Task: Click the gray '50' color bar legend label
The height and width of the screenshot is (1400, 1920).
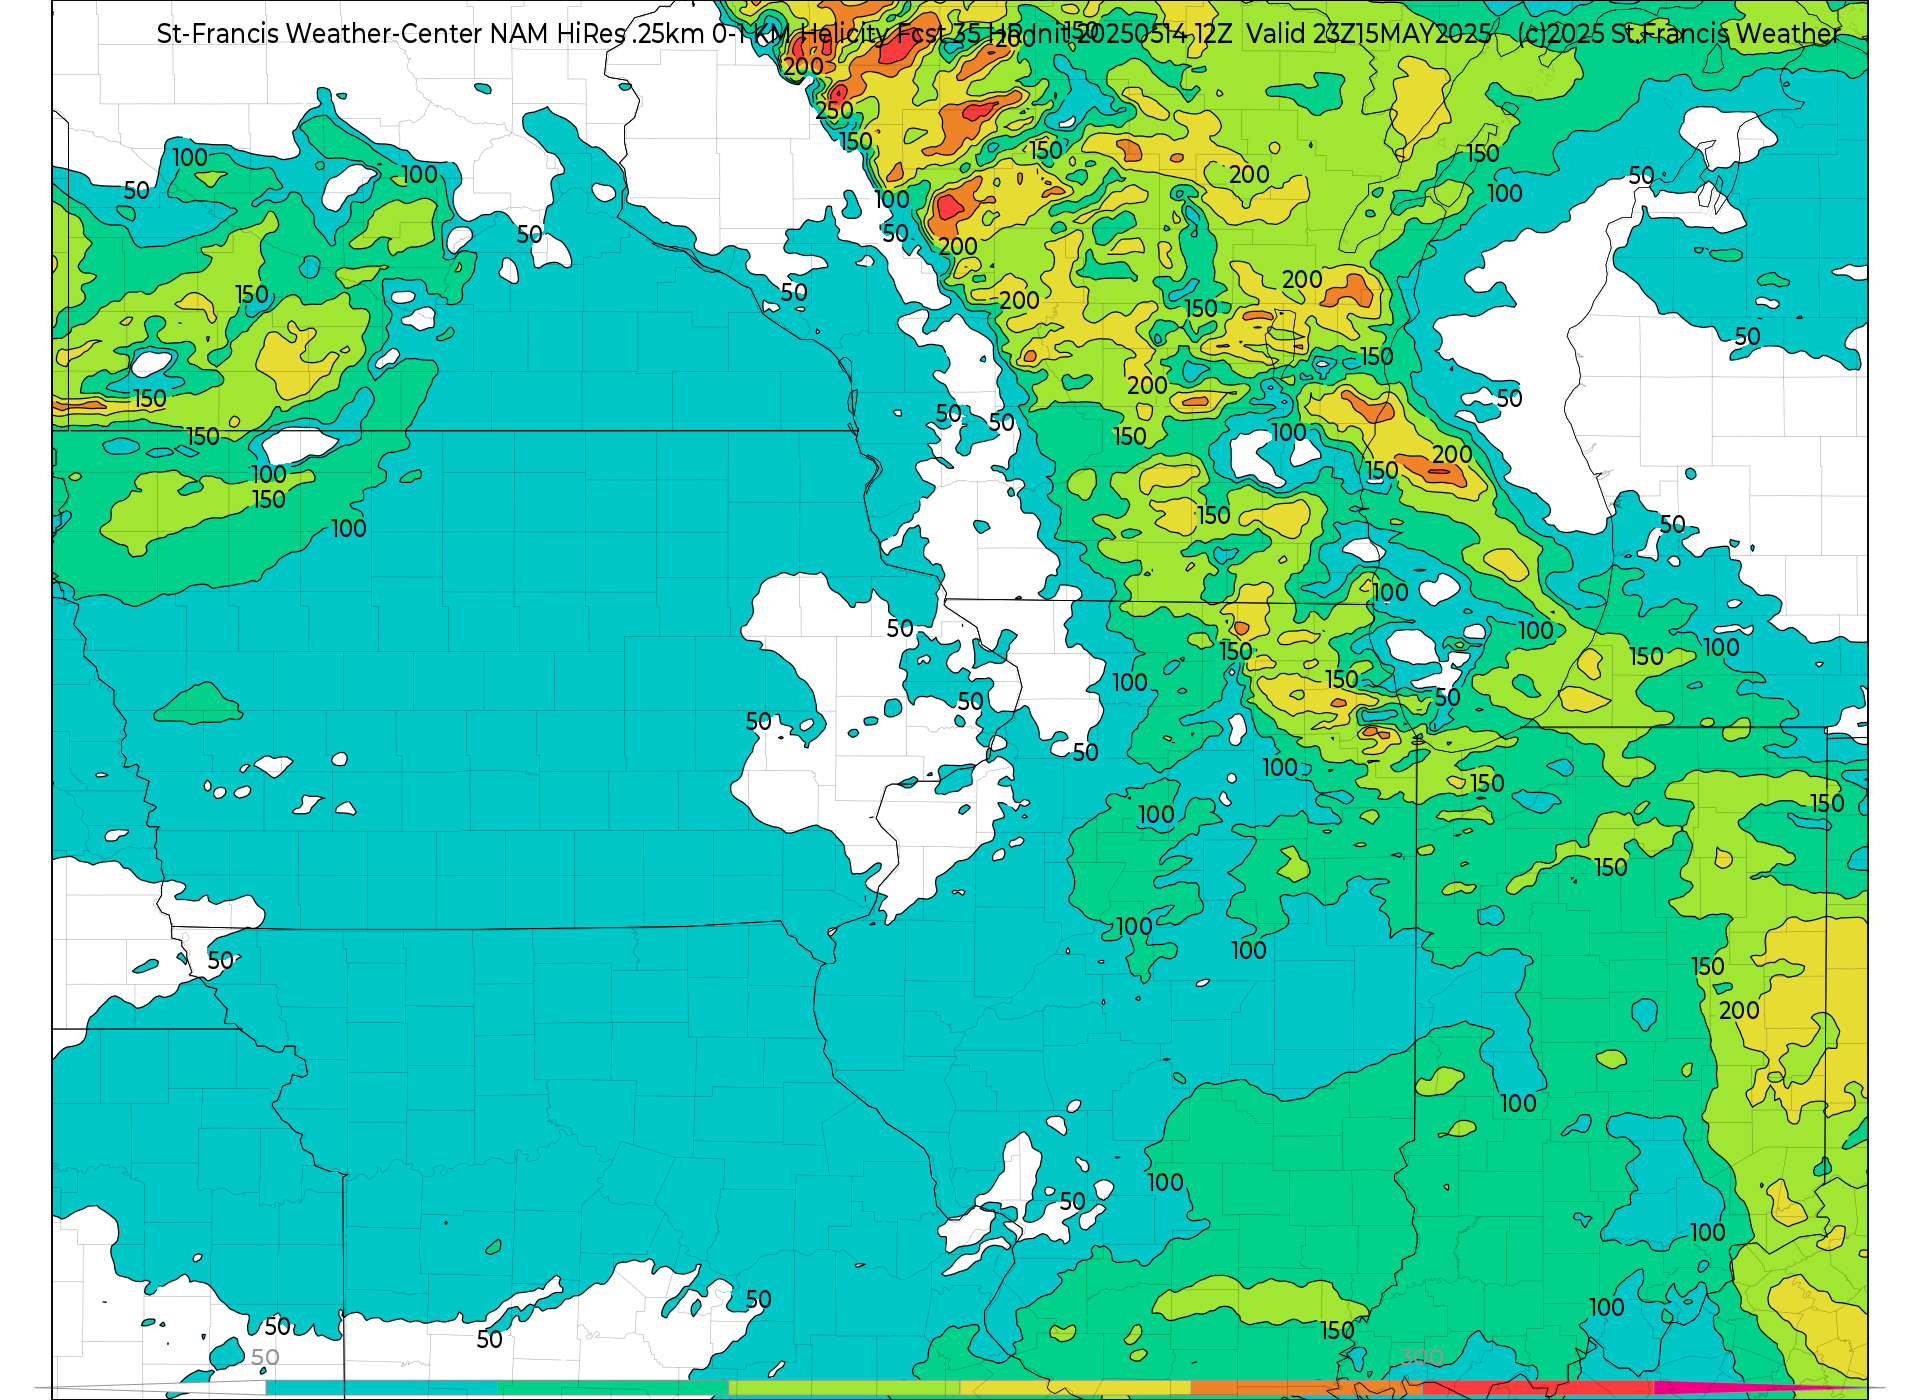Action: (265, 1357)
